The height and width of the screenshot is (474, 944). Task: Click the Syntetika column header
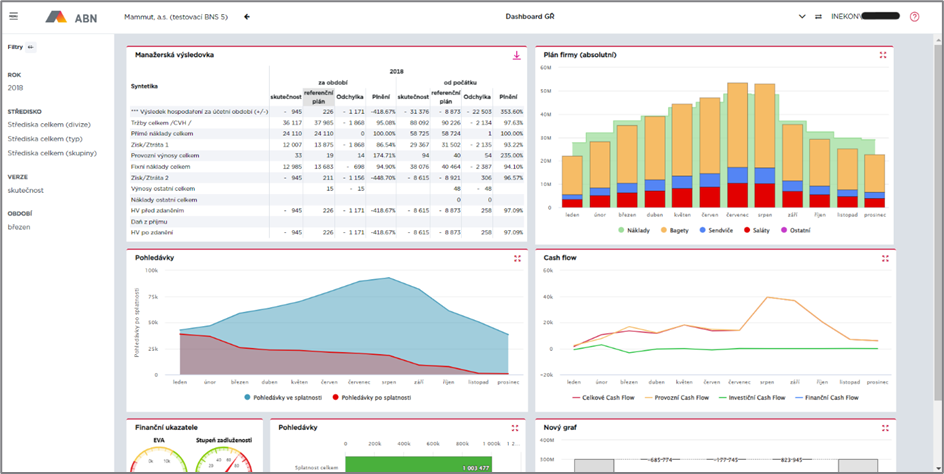(x=144, y=86)
